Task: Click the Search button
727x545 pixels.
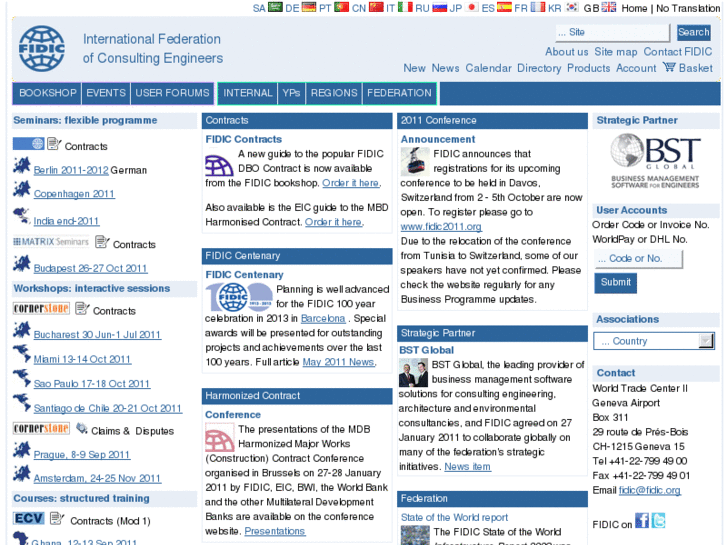Action: pyautogui.click(x=693, y=32)
